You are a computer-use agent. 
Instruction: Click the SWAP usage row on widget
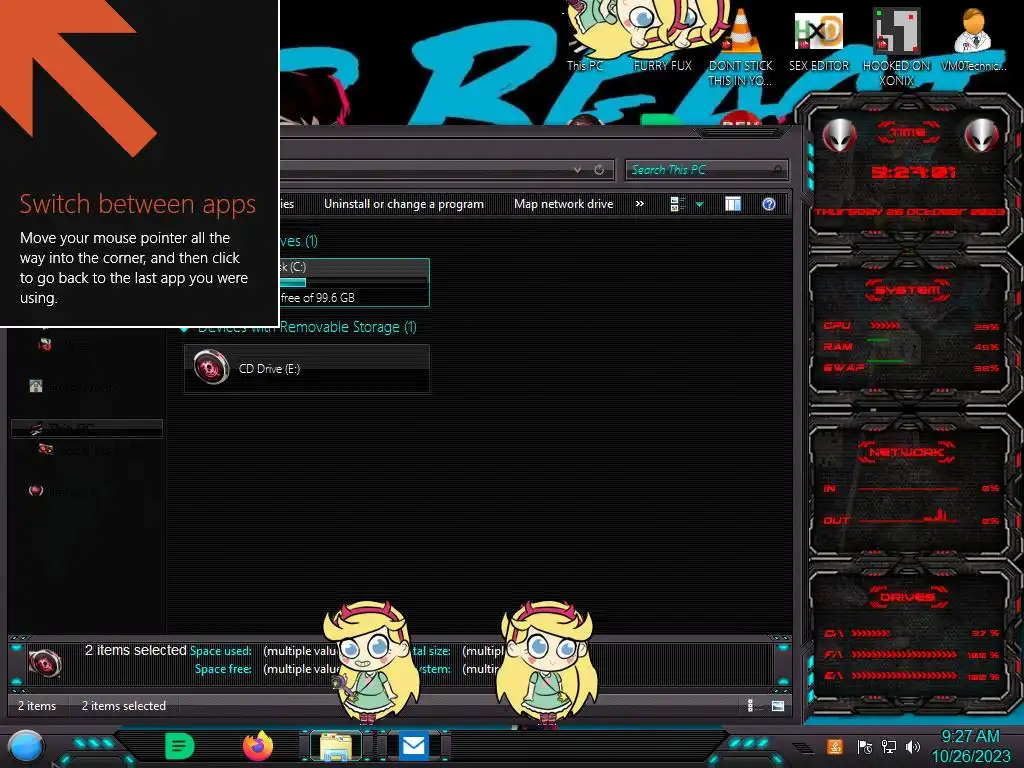click(x=910, y=368)
